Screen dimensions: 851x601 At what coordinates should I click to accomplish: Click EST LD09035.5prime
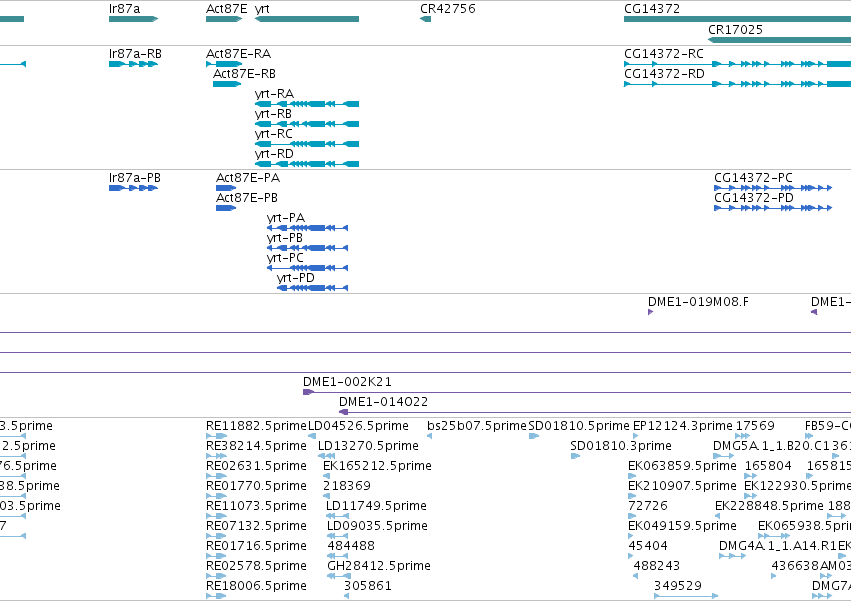(337, 536)
